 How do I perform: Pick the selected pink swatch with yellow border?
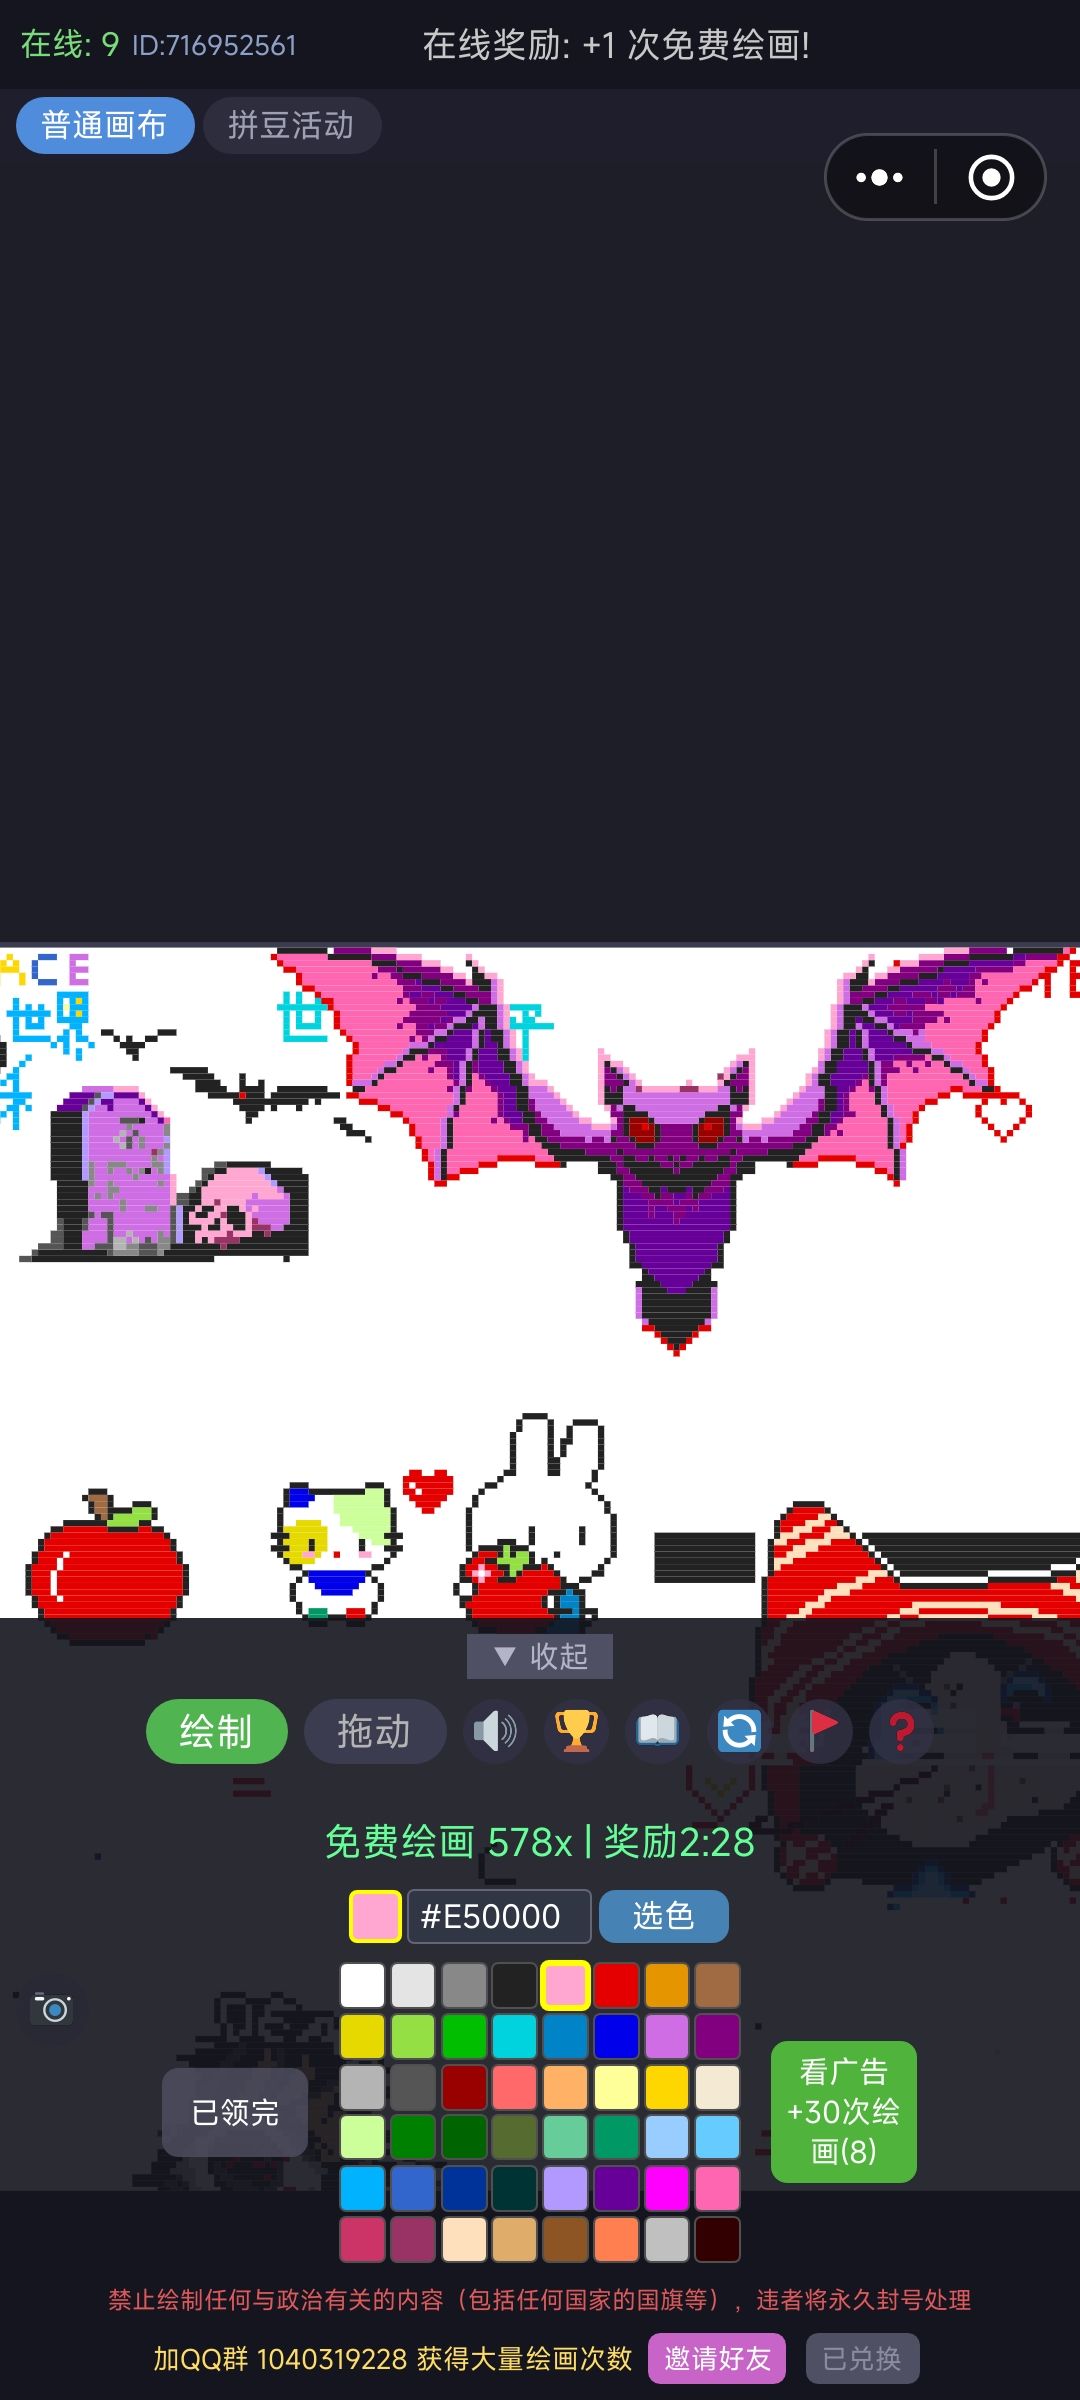click(x=565, y=1986)
